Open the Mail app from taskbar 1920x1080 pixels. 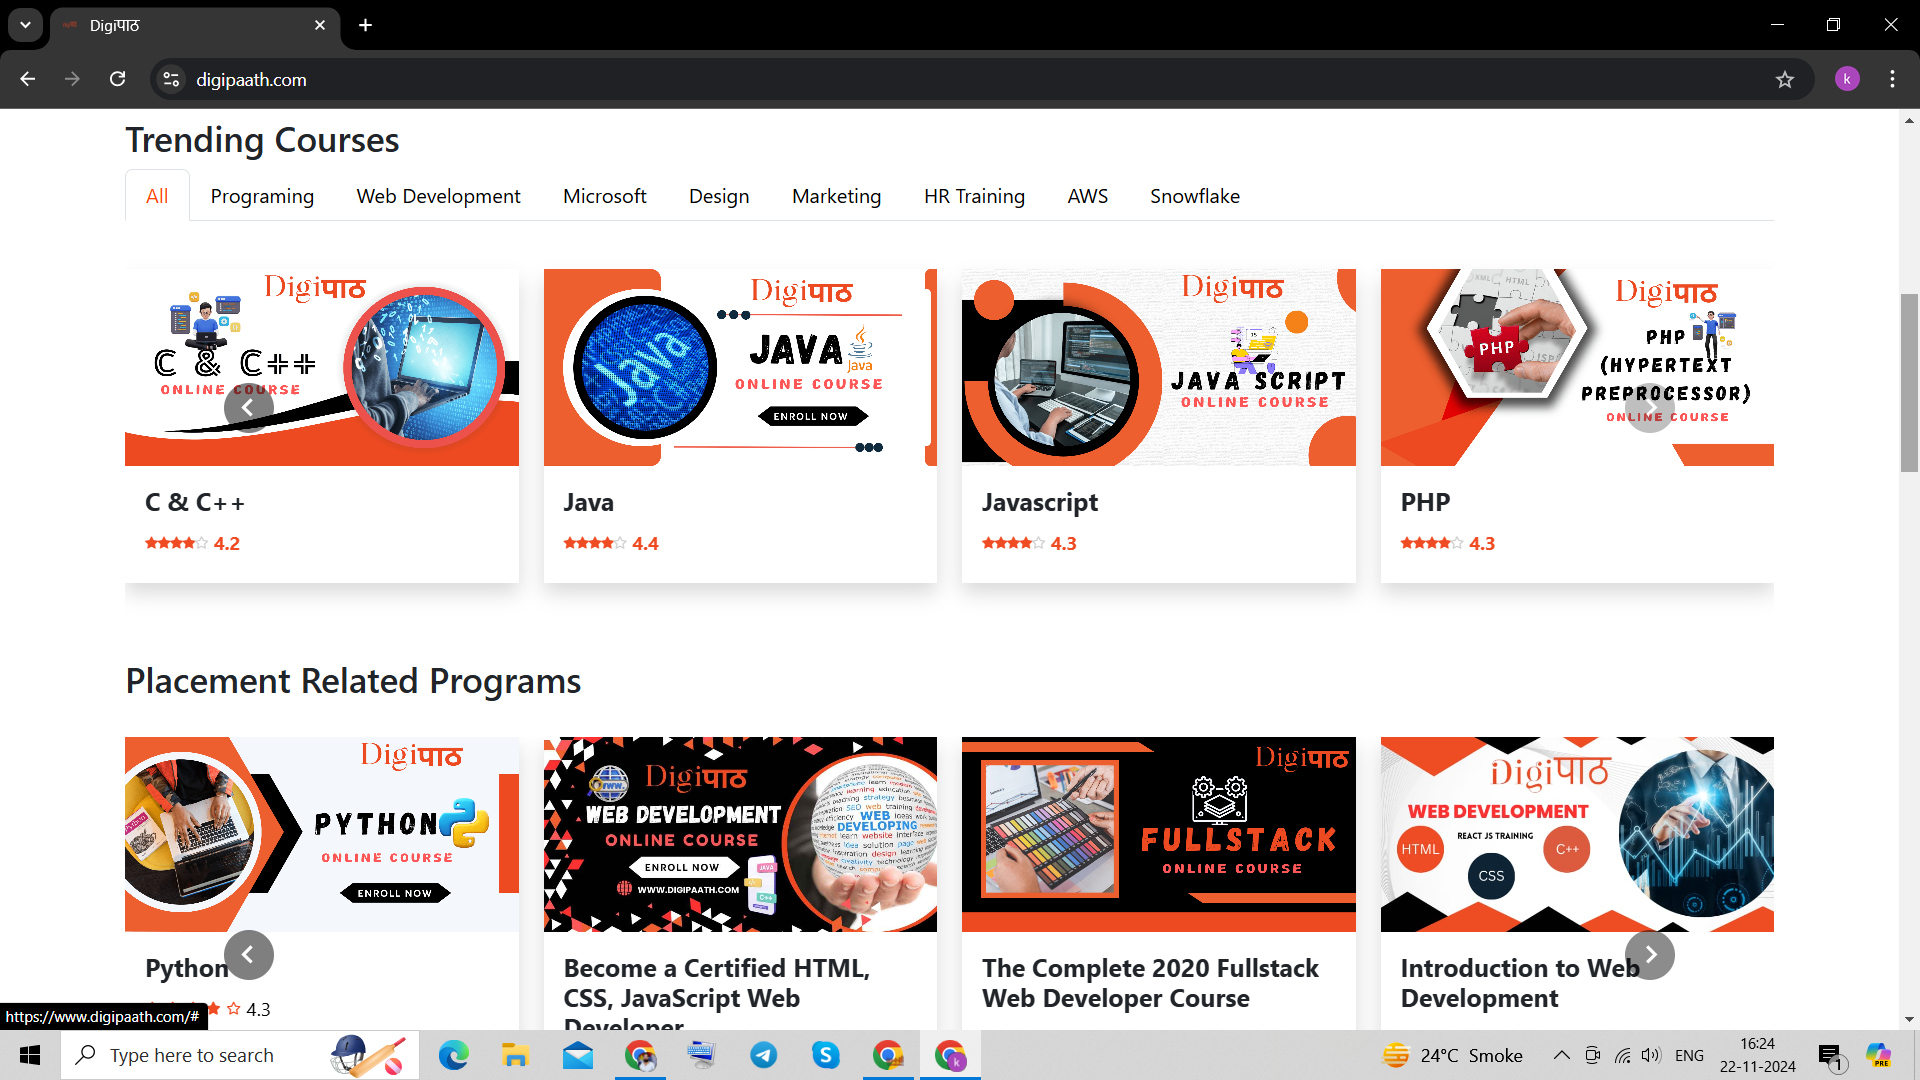[577, 1055]
